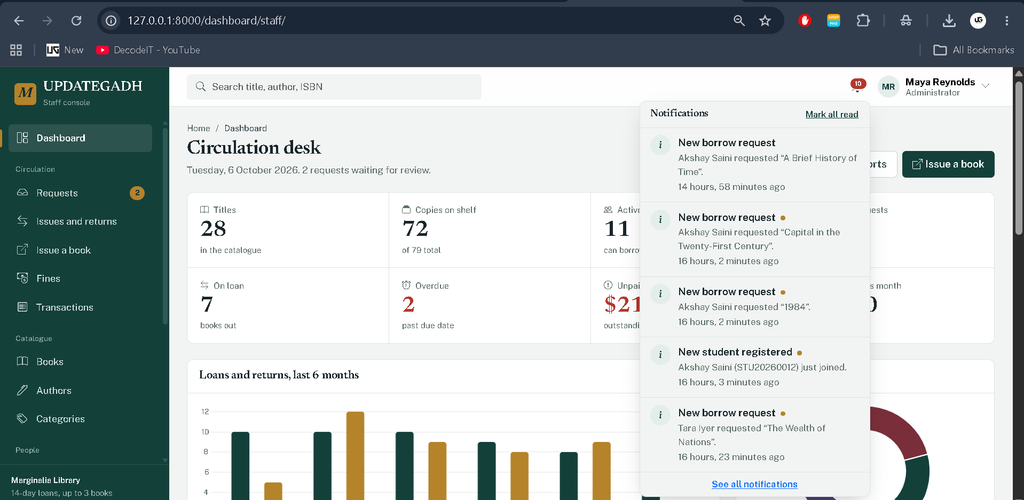The image size is (1024, 500).
Task: Click the info icon beside the 1984 request
Action: (x=660, y=294)
